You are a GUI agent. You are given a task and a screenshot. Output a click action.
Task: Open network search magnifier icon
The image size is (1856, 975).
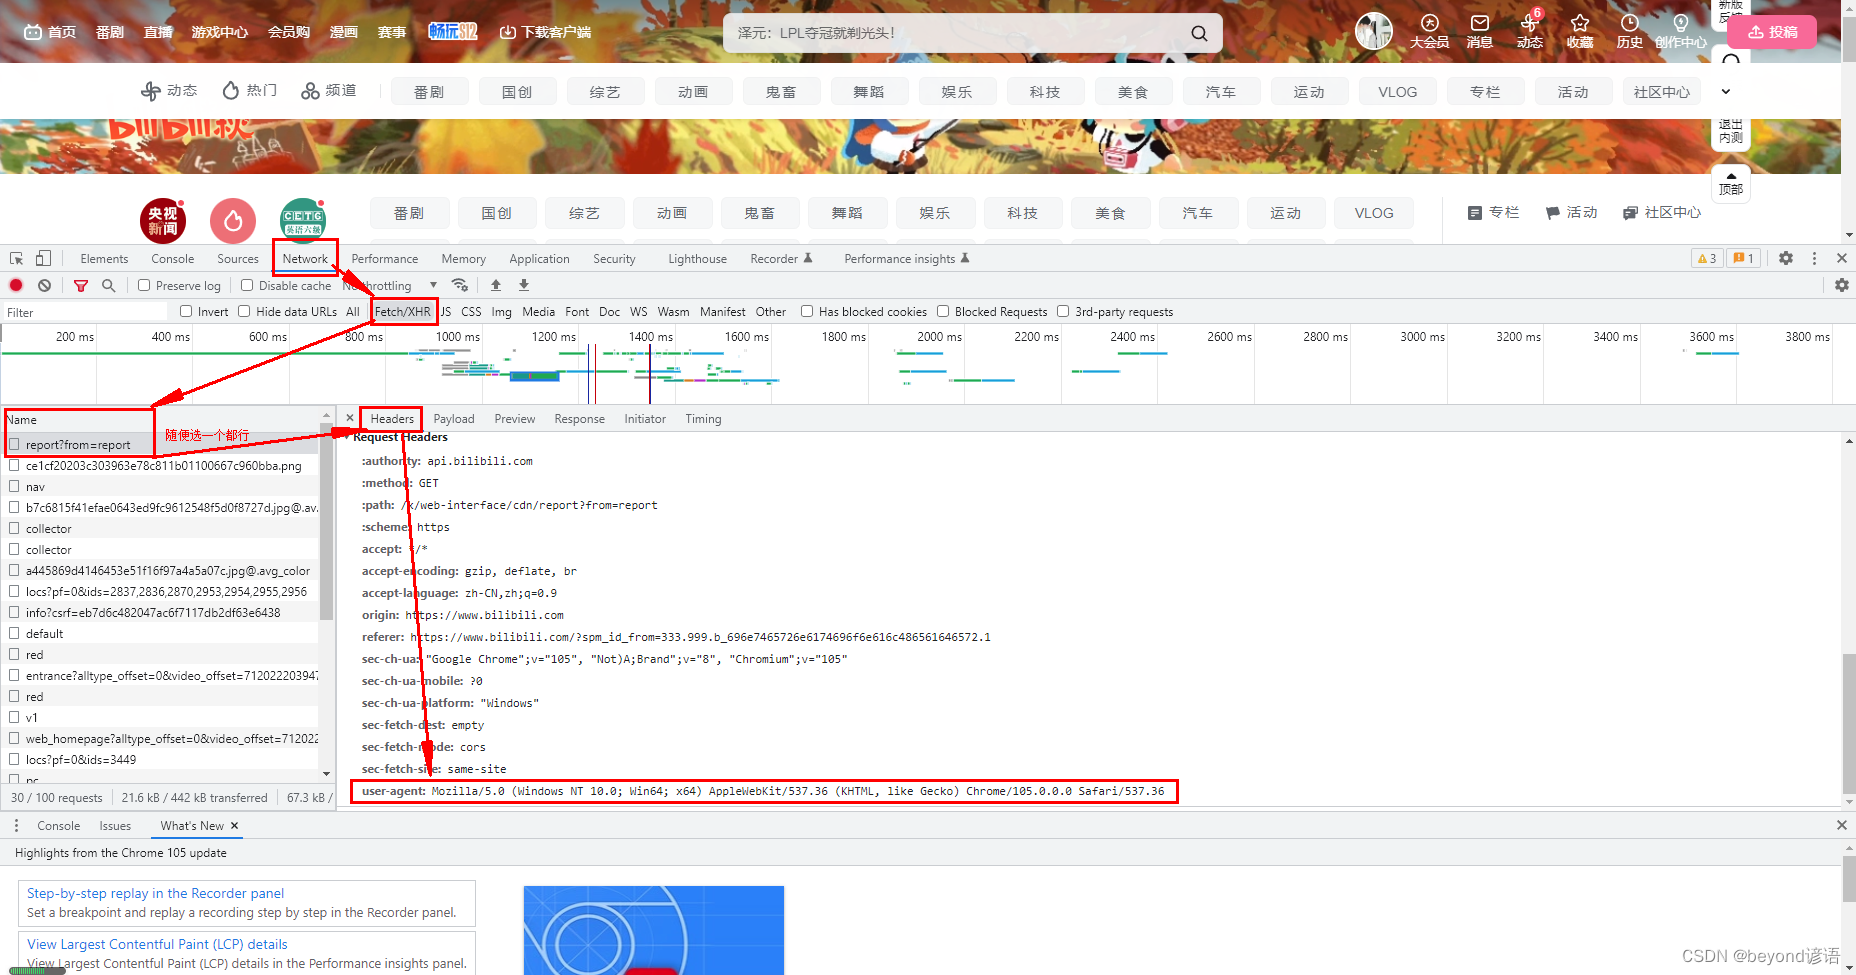point(108,285)
